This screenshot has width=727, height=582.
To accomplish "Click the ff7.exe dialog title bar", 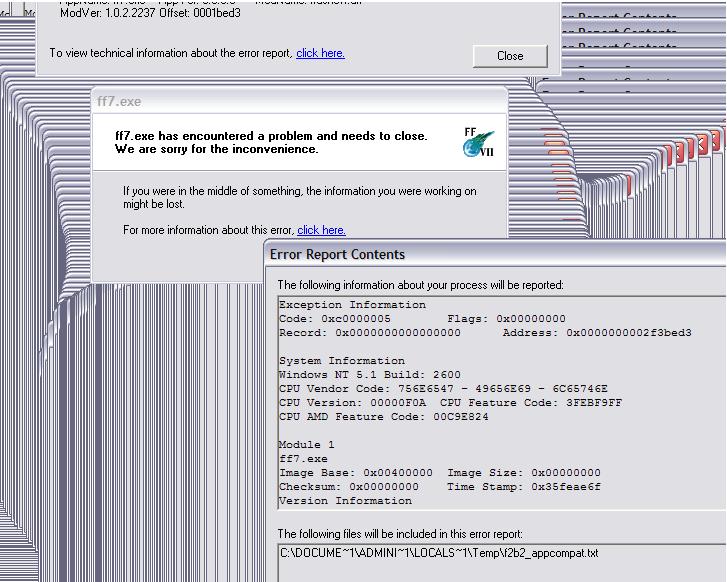I will (300, 101).
